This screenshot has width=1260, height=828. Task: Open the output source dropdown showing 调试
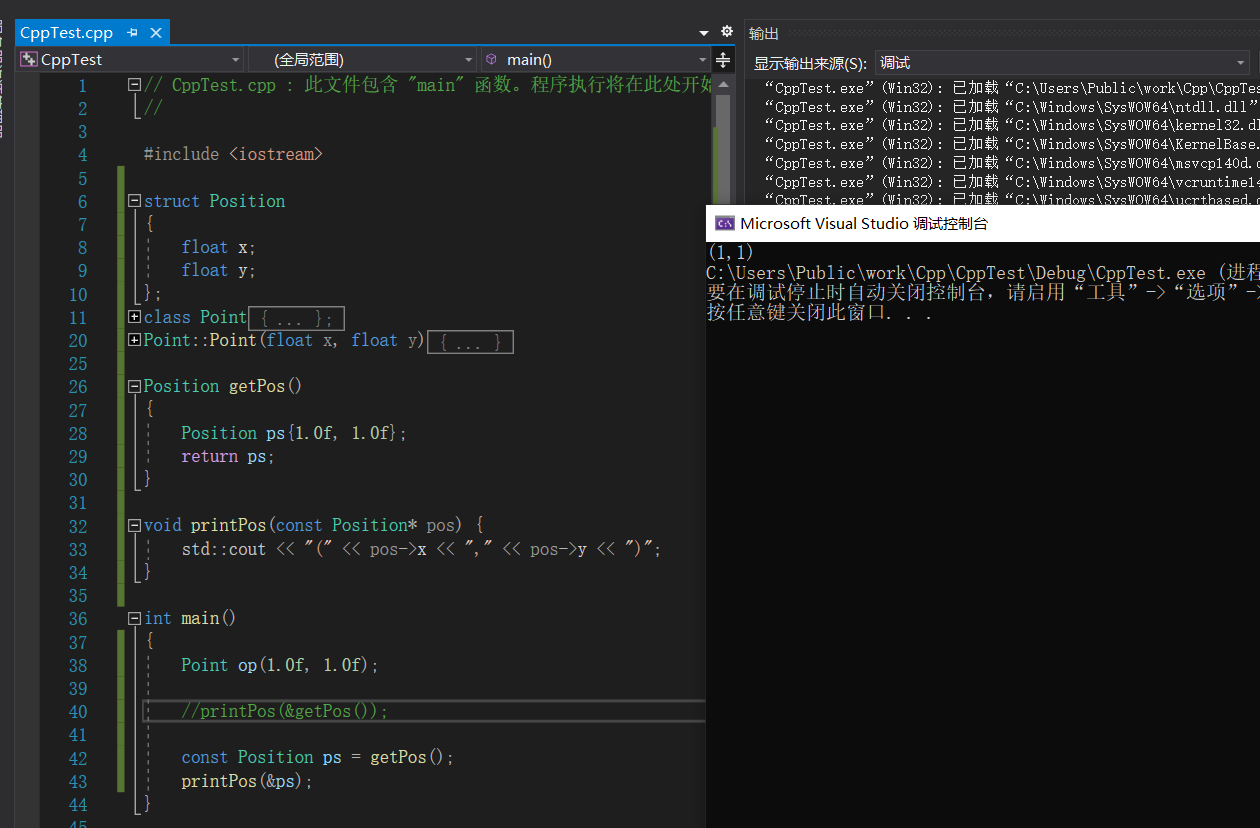[1240, 63]
